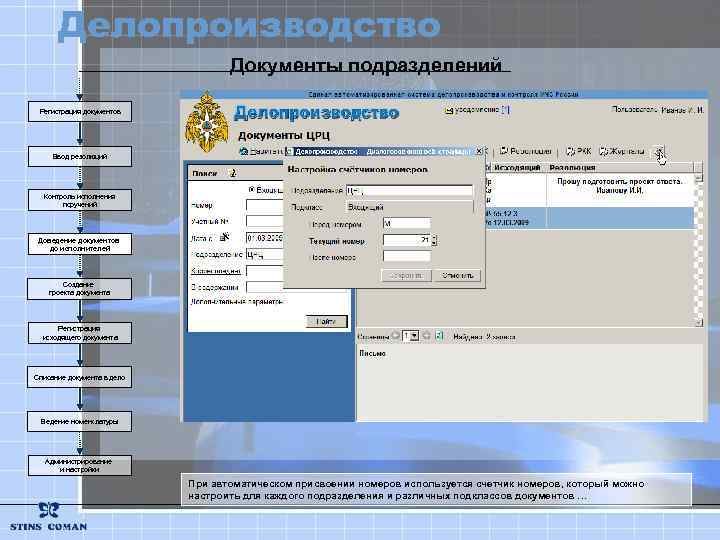720x540 pixels.
Task: Select the highlighted blue table row
Action: (590, 218)
